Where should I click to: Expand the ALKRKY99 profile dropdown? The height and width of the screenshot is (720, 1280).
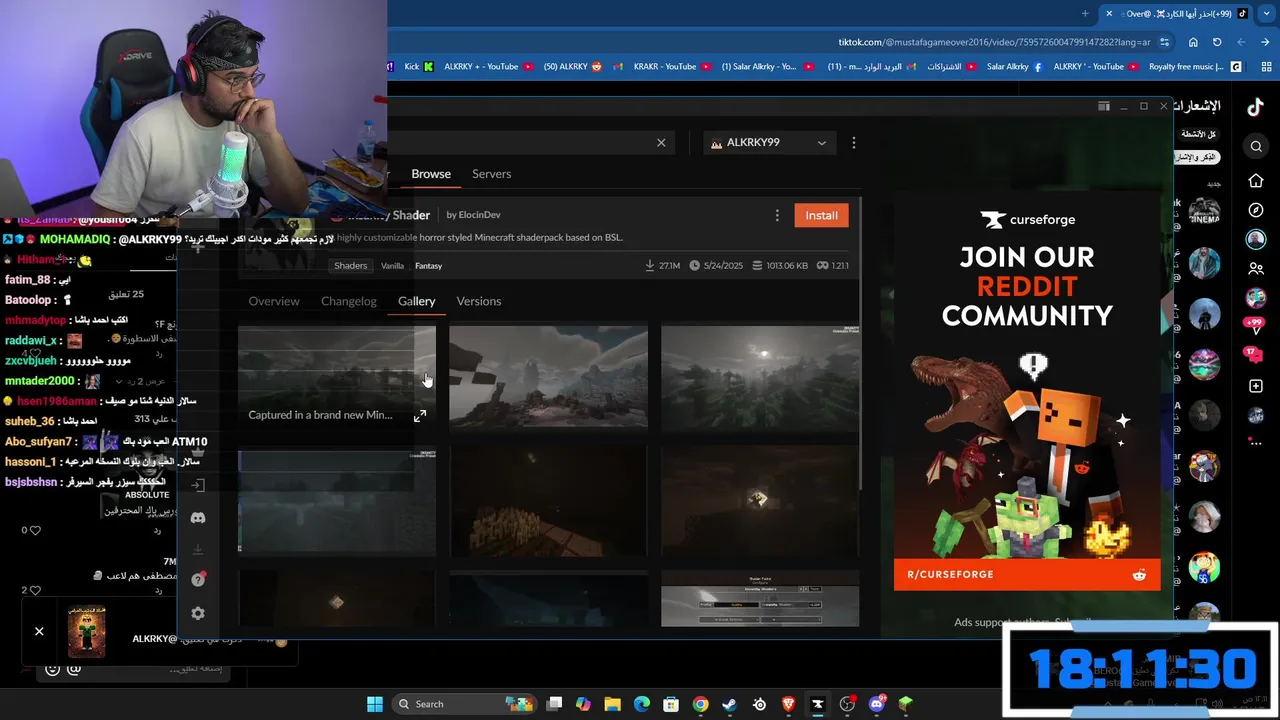[769, 143]
